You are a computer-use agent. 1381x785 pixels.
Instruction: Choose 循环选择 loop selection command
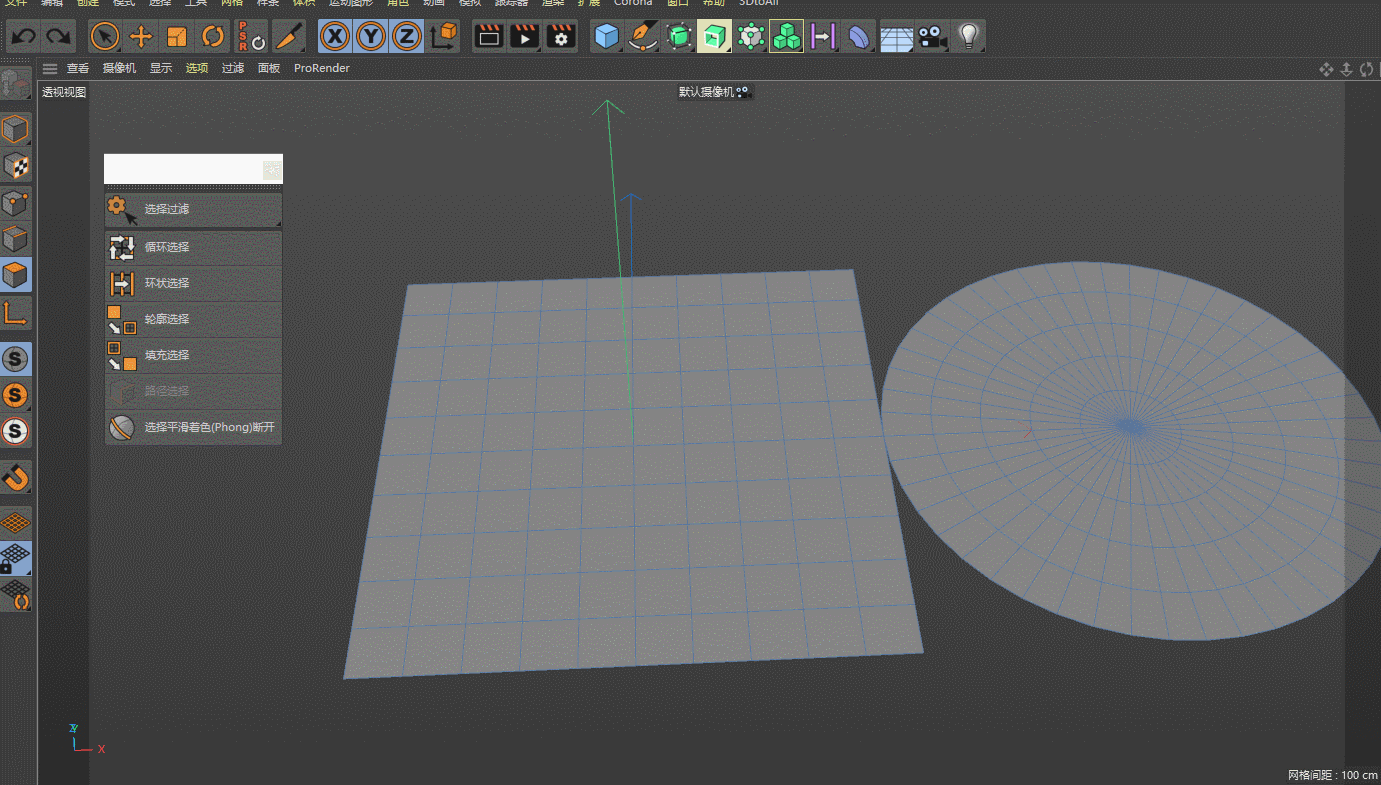click(x=193, y=247)
